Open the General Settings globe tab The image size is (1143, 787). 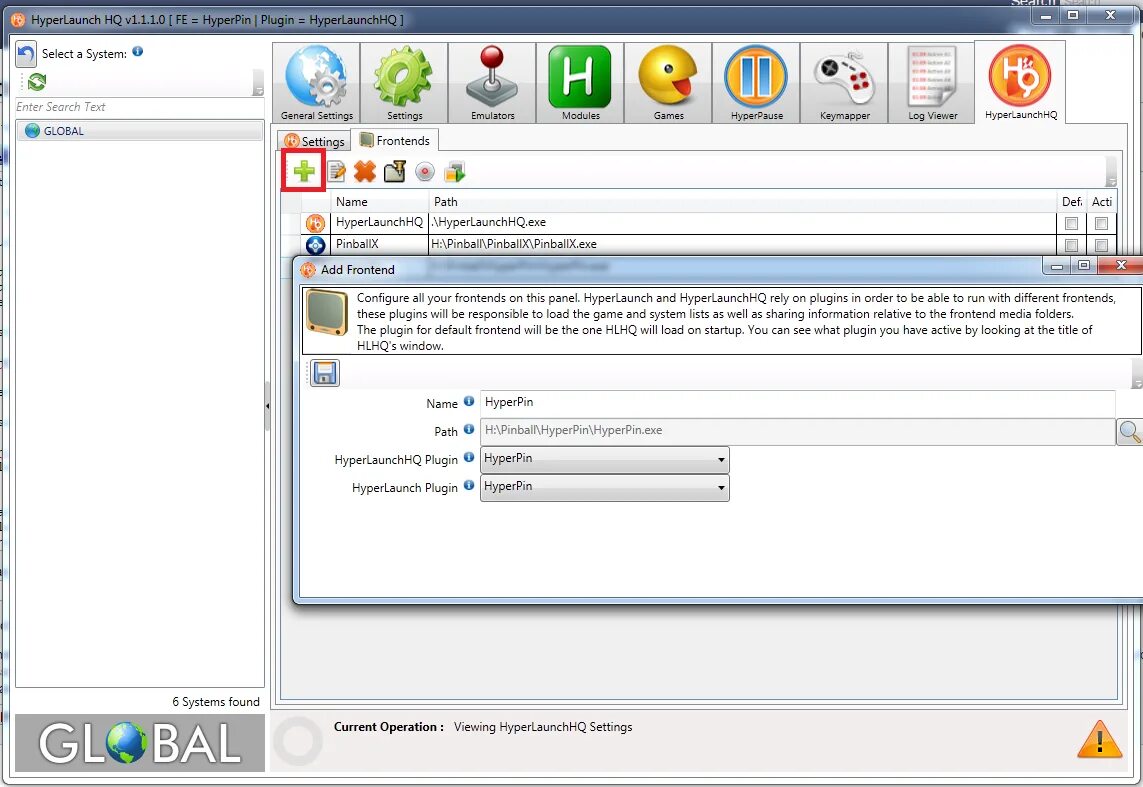click(316, 82)
